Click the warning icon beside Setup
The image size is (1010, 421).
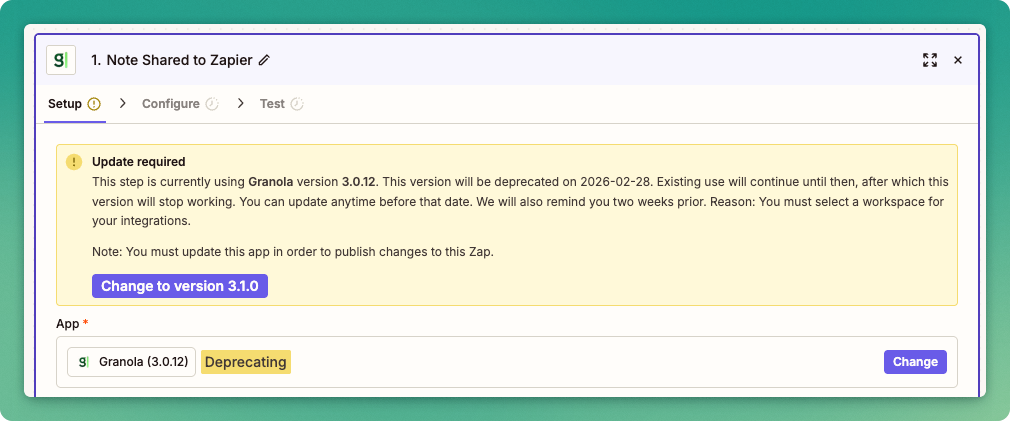pyautogui.click(x=94, y=104)
